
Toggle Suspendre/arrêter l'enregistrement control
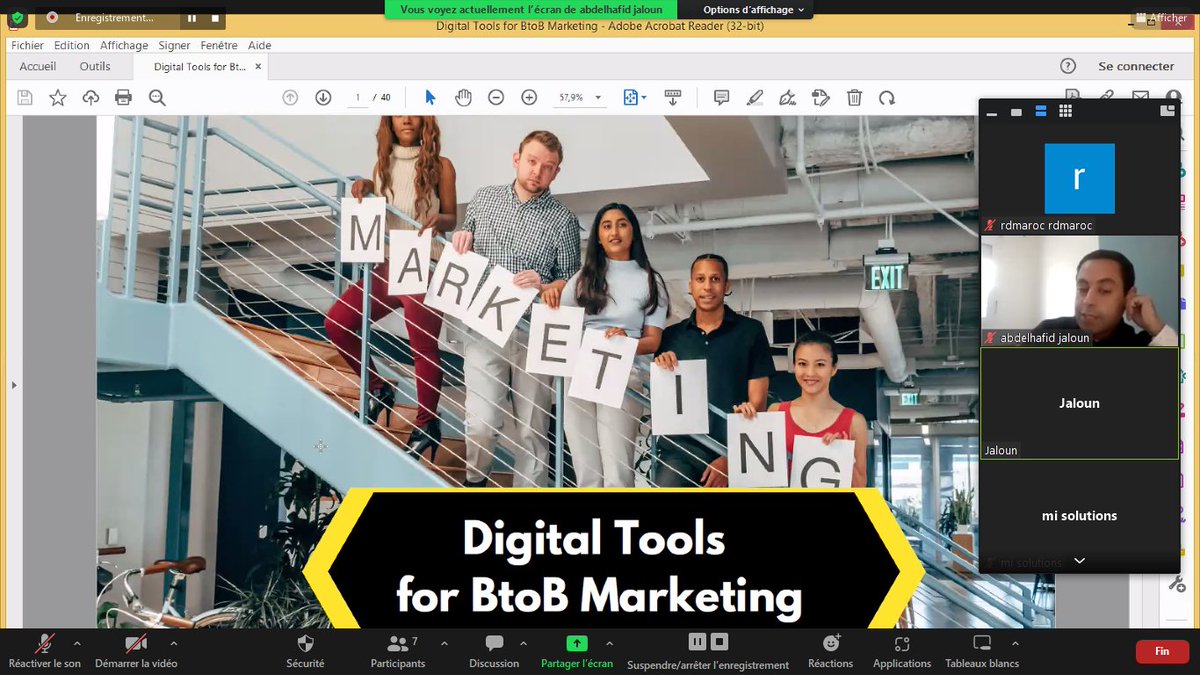(708, 649)
